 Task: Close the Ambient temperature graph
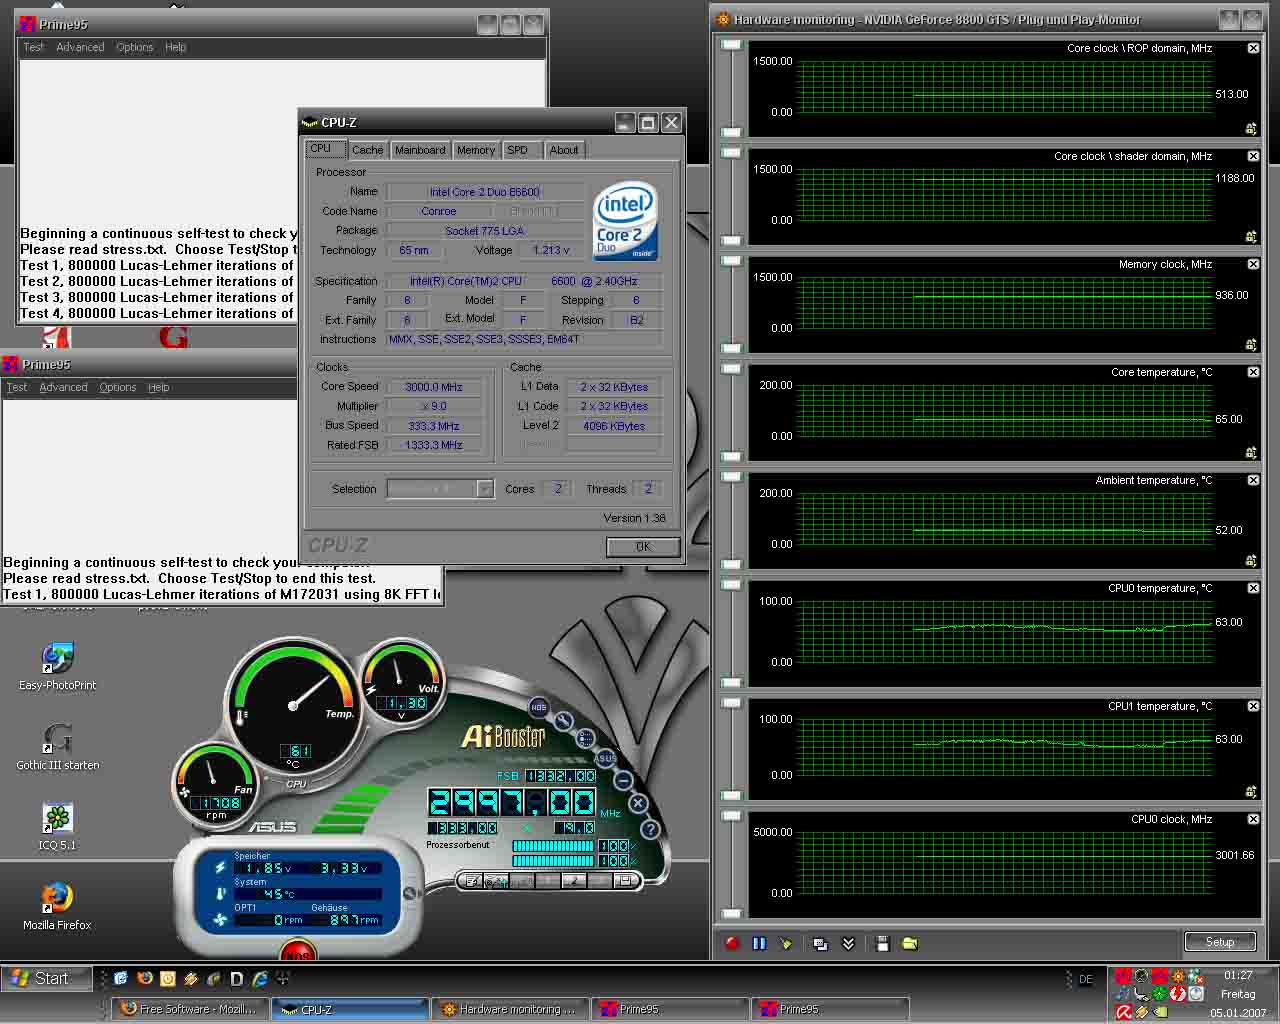(1253, 480)
